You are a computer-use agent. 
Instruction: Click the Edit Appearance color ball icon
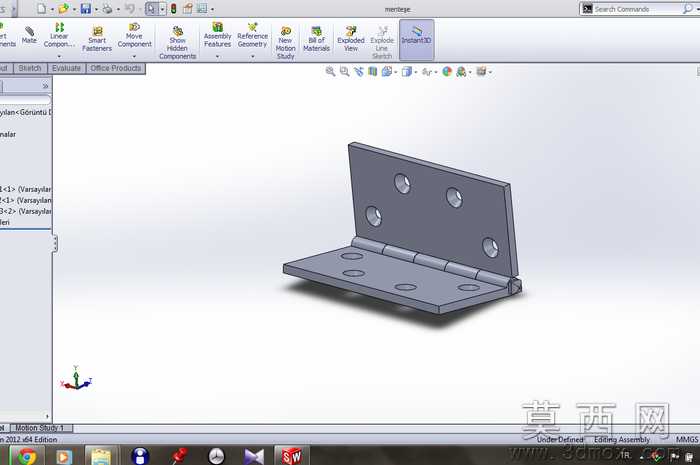click(447, 71)
